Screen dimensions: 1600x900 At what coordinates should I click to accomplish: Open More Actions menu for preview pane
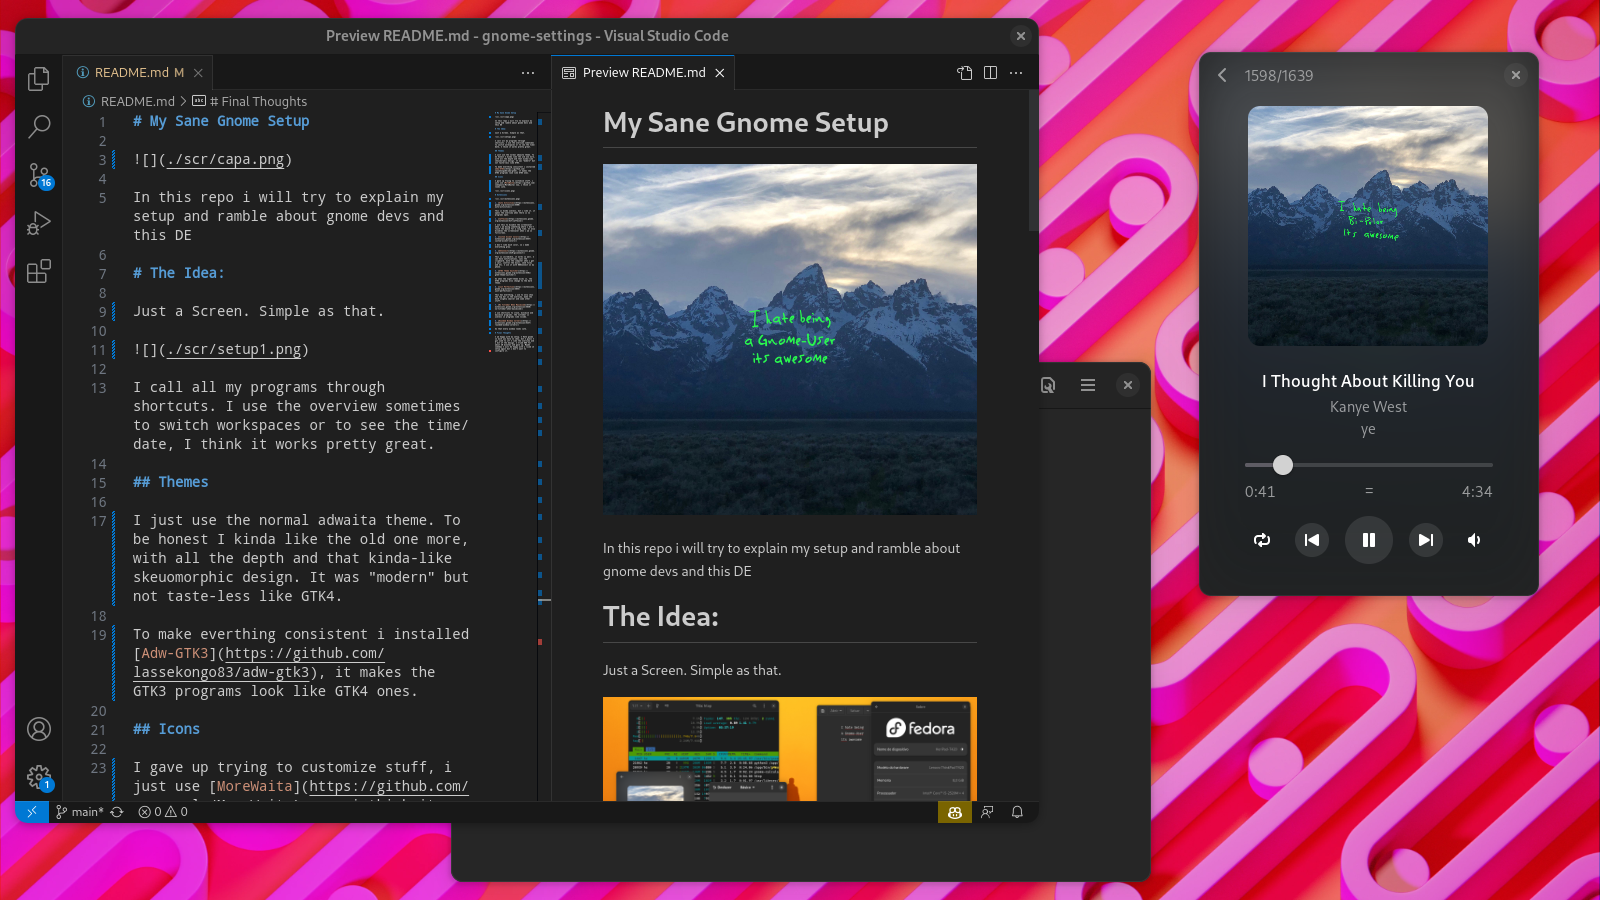[1016, 73]
